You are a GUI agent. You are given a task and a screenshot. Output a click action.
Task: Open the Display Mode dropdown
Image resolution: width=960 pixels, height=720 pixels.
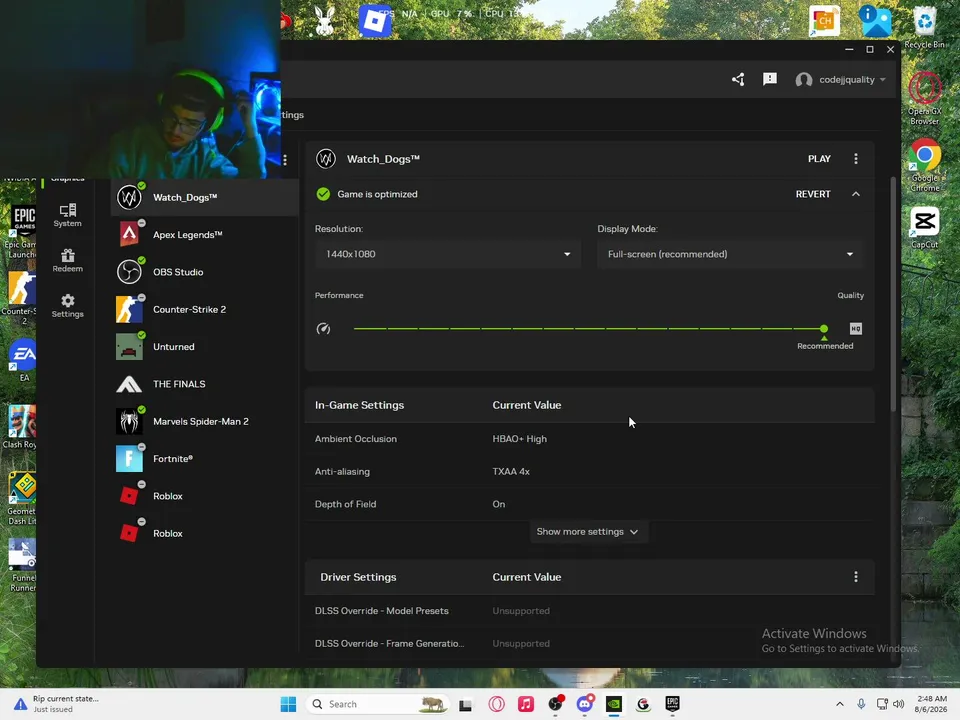[x=729, y=254]
